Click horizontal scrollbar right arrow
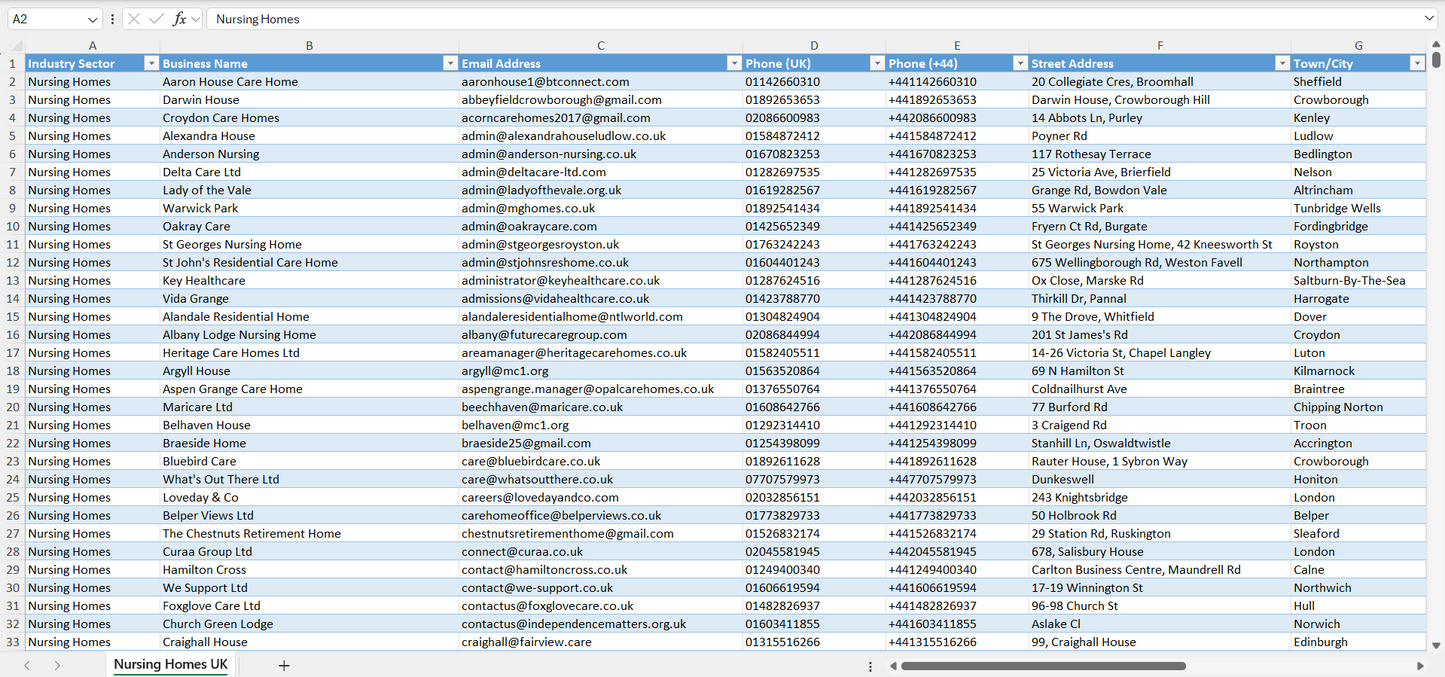 pyautogui.click(x=1420, y=666)
